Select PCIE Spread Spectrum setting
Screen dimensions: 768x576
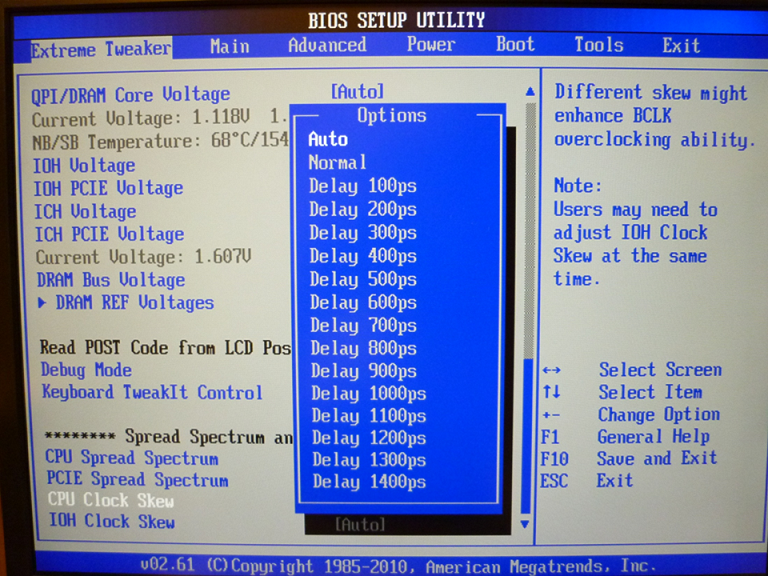tap(138, 480)
